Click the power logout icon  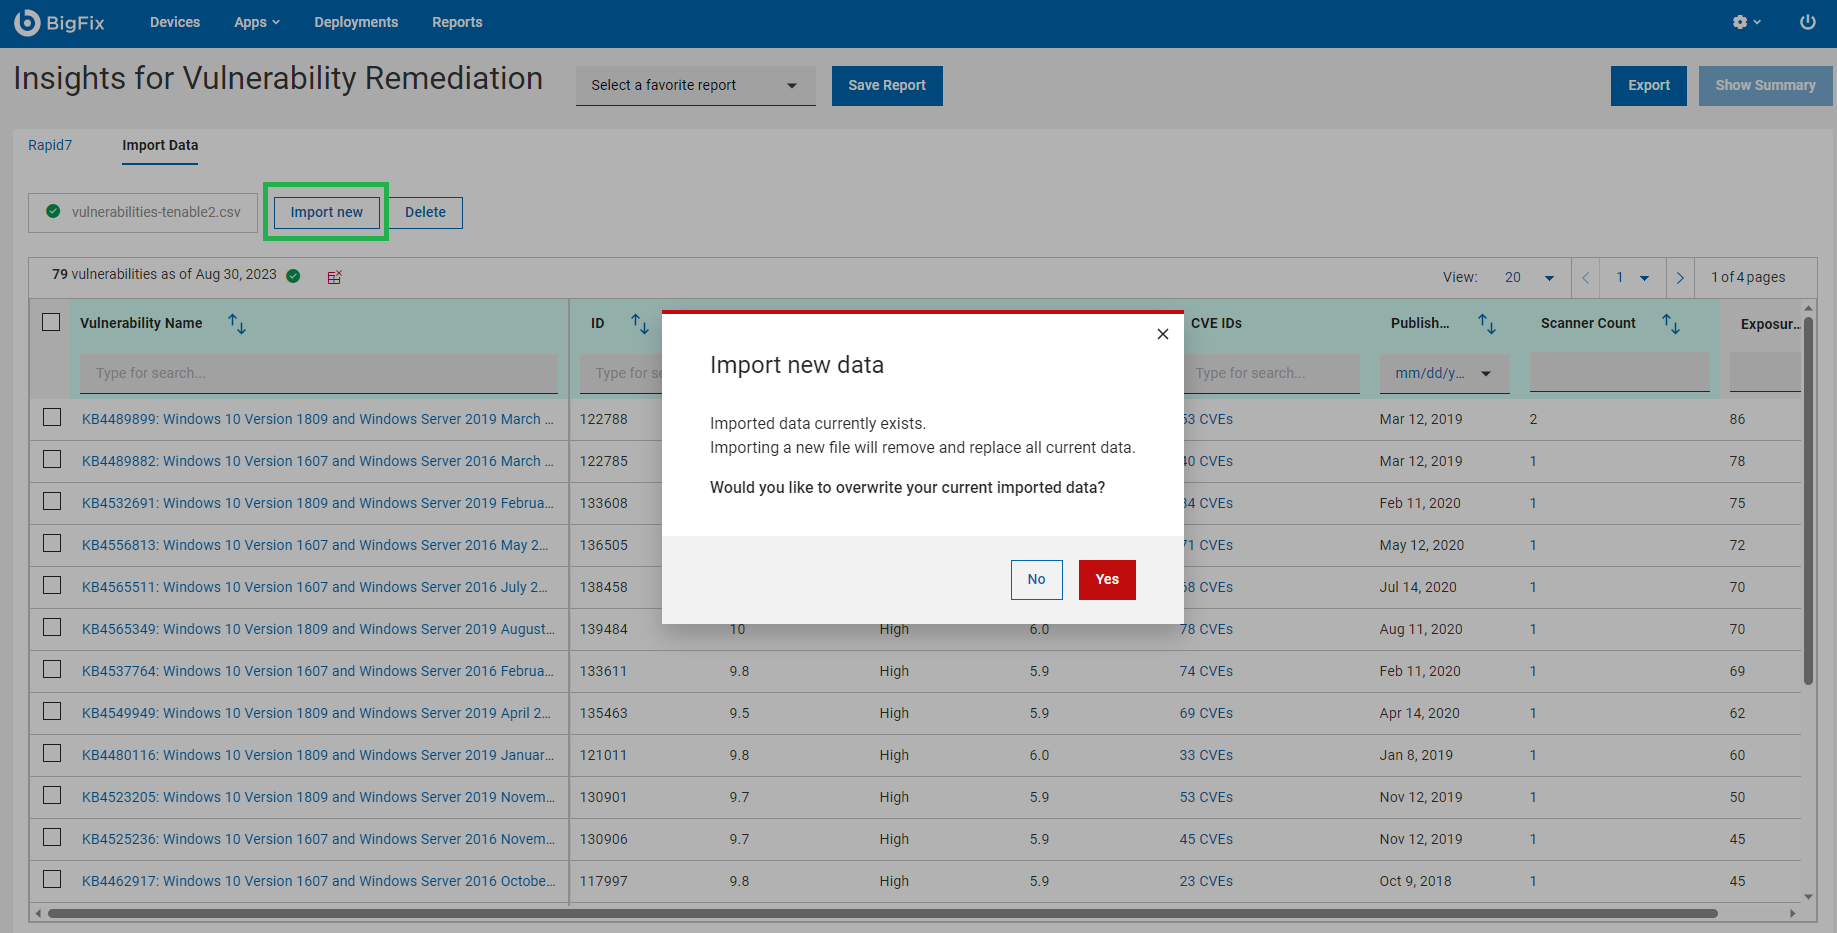click(x=1807, y=22)
